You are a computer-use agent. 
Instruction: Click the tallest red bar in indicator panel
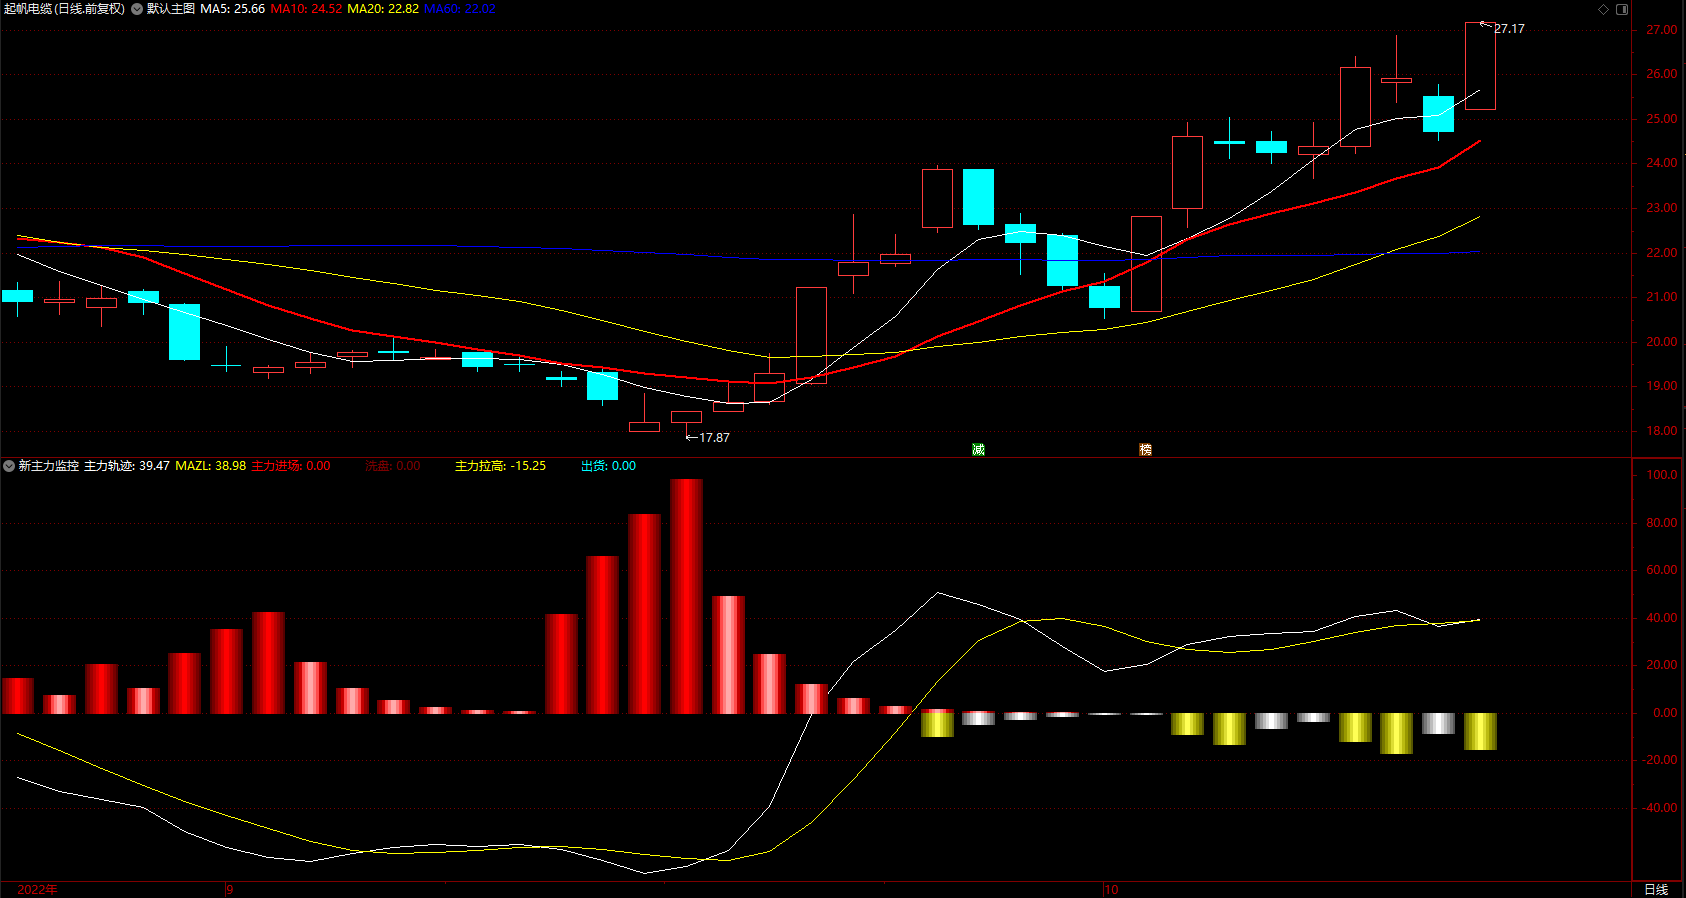(x=686, y=596)
